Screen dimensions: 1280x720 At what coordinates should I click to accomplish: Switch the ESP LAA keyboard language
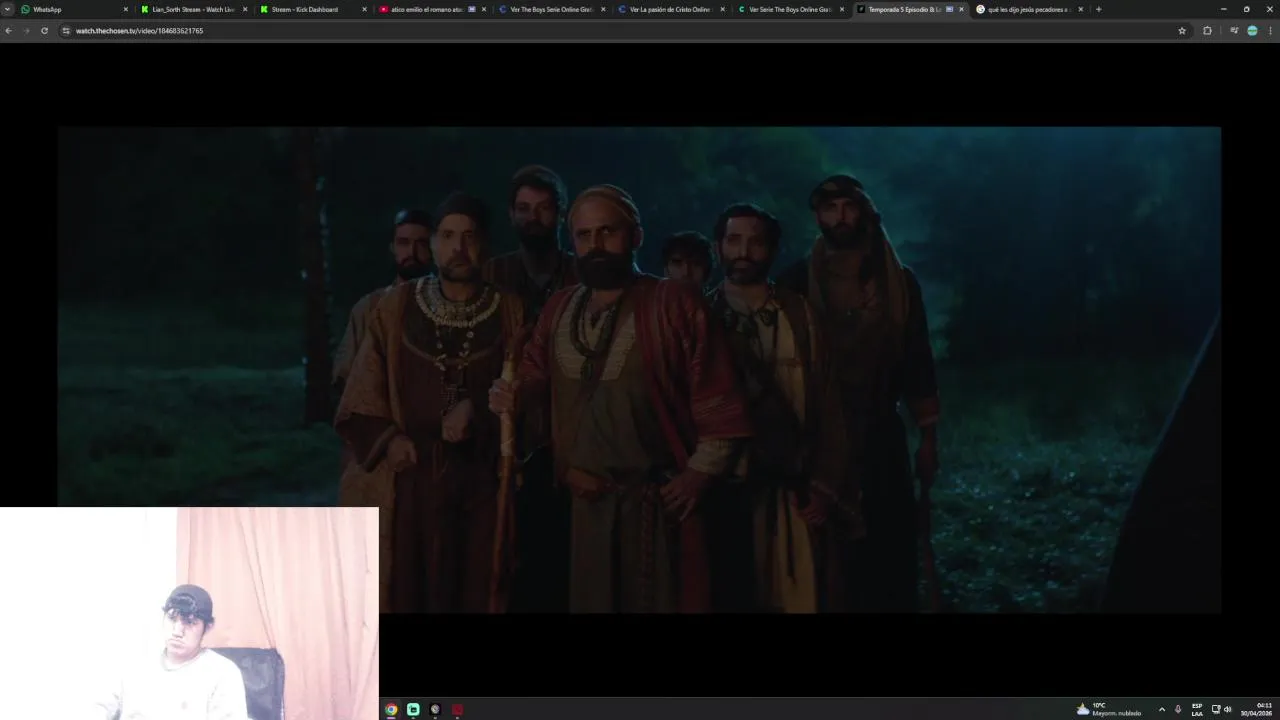pyautogui.click(x=1197, y=709)
